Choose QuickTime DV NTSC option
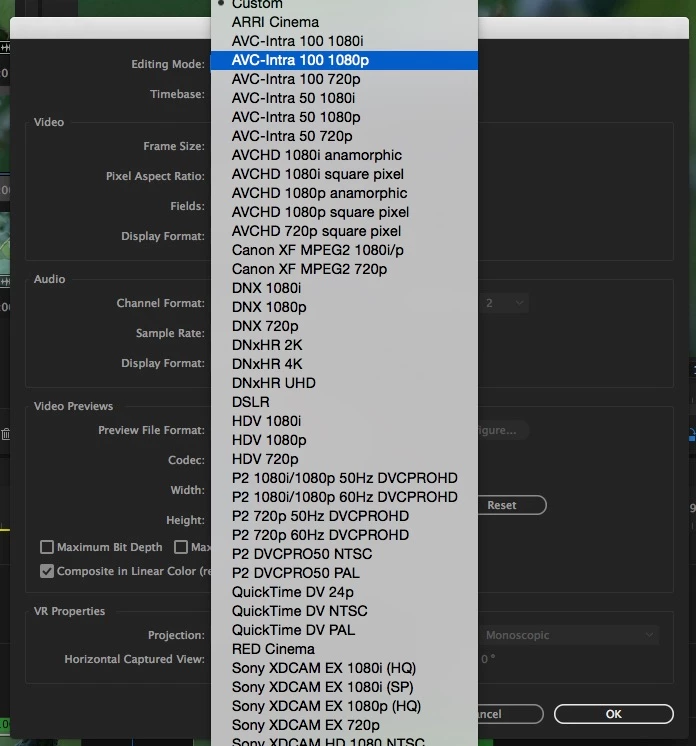Screen dimensions: 696x746 [x=344, y=611]
